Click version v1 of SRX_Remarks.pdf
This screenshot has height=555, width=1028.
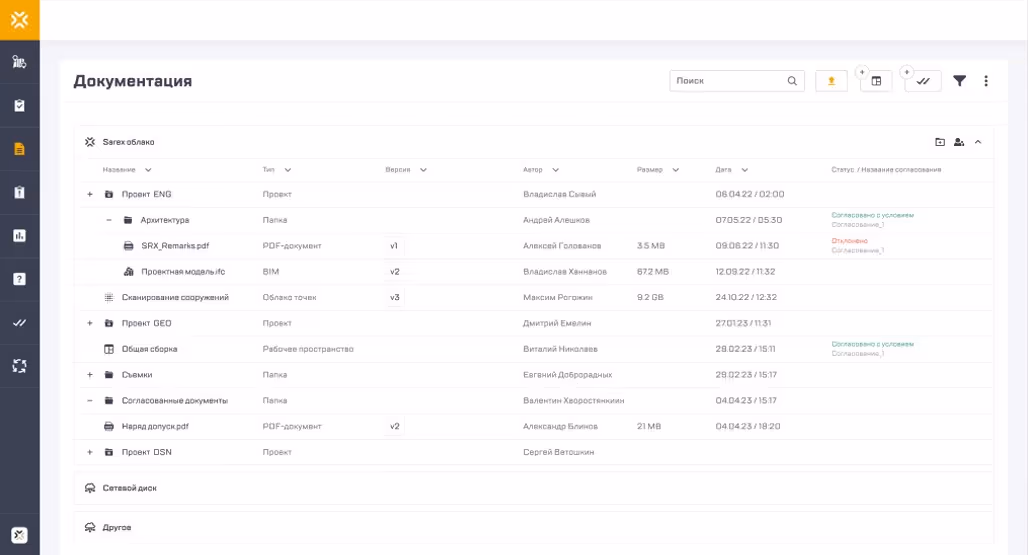pyautogui.click(x=394, y=246)
